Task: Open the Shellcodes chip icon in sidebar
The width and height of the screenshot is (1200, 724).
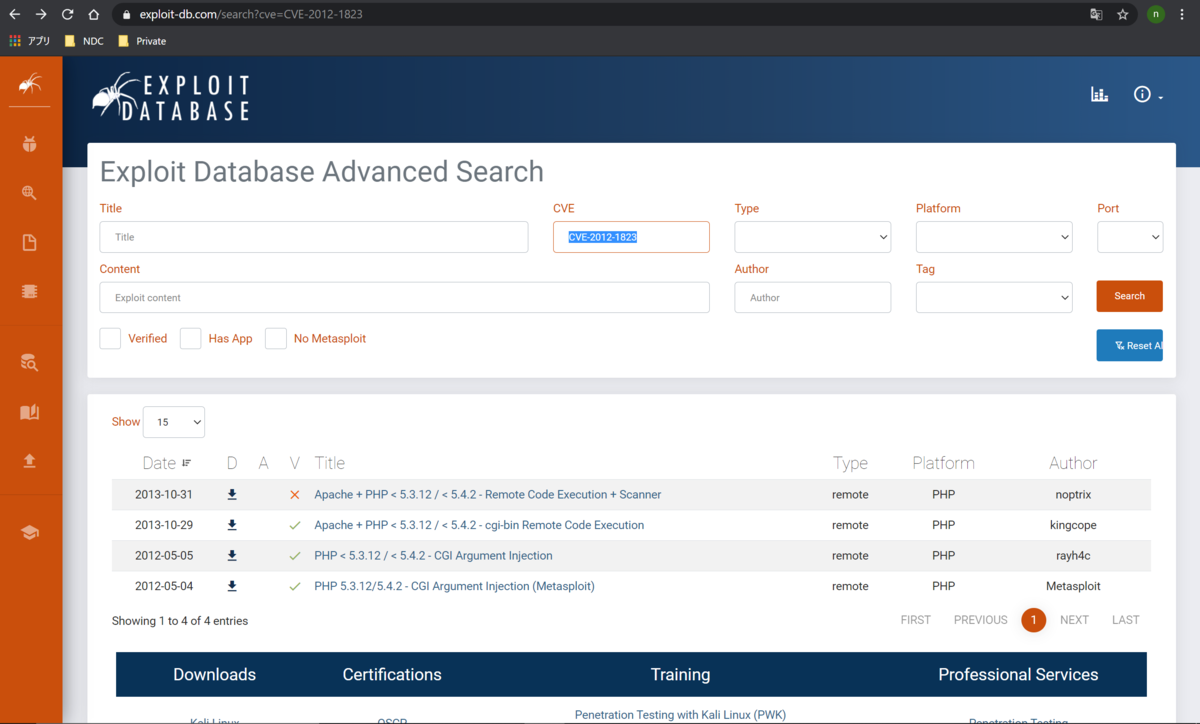Action: 30,291
